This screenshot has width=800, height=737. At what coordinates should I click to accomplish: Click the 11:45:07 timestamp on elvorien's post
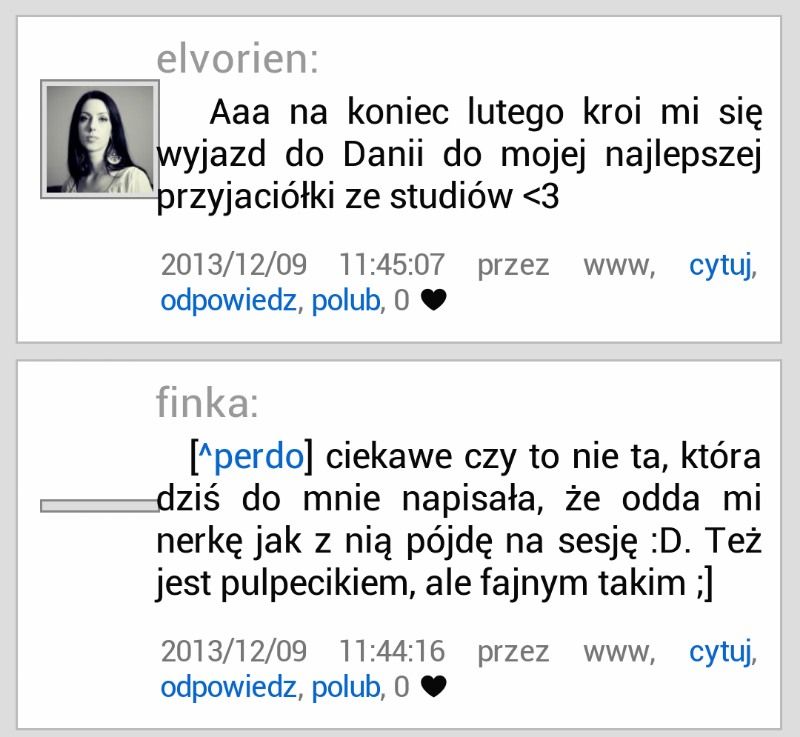[392, 265]
